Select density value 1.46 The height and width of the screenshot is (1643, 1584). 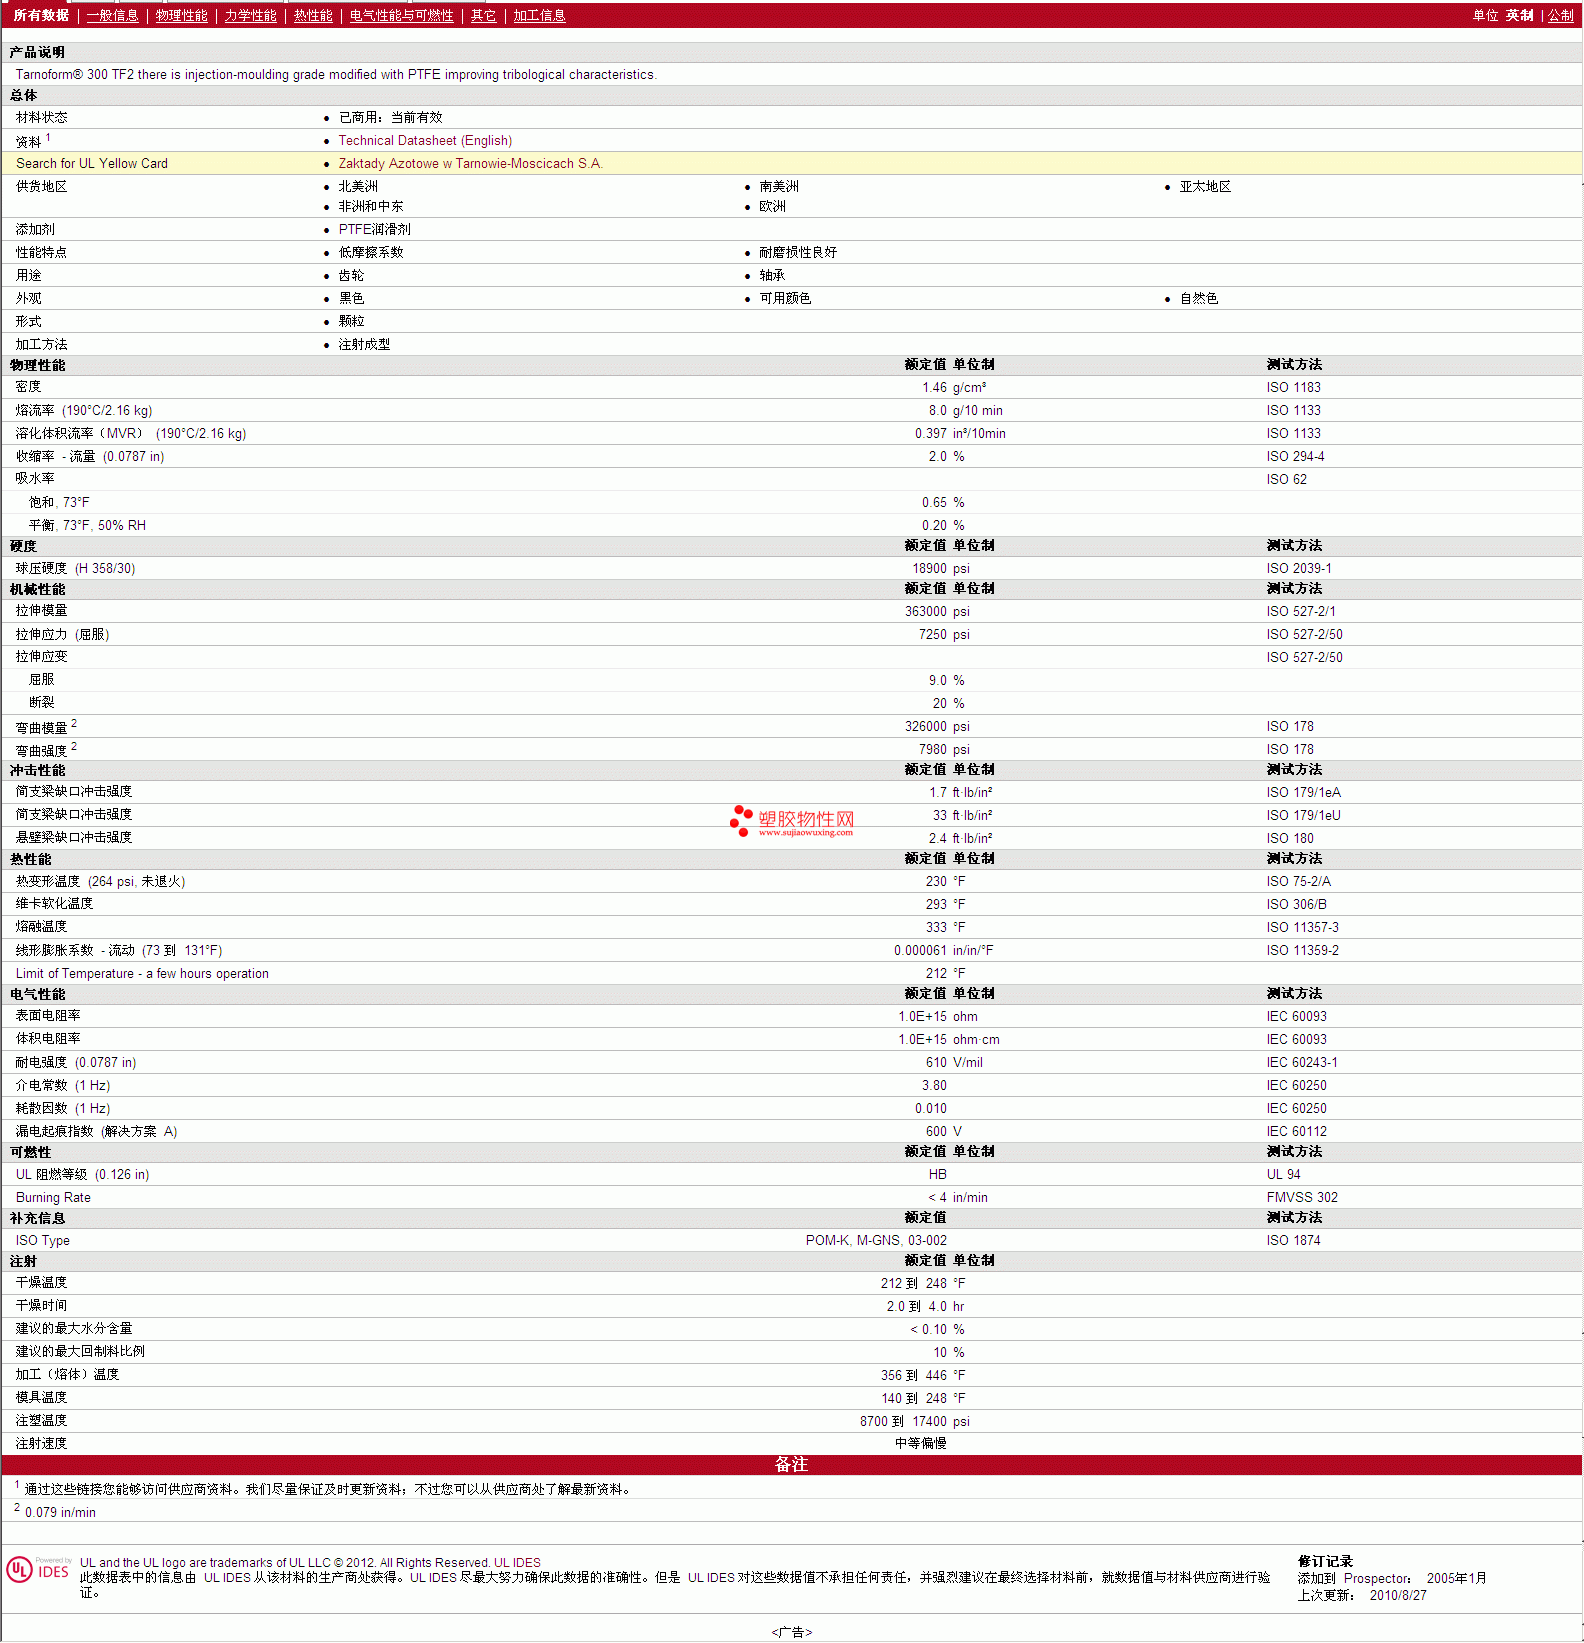pos(934,388)
